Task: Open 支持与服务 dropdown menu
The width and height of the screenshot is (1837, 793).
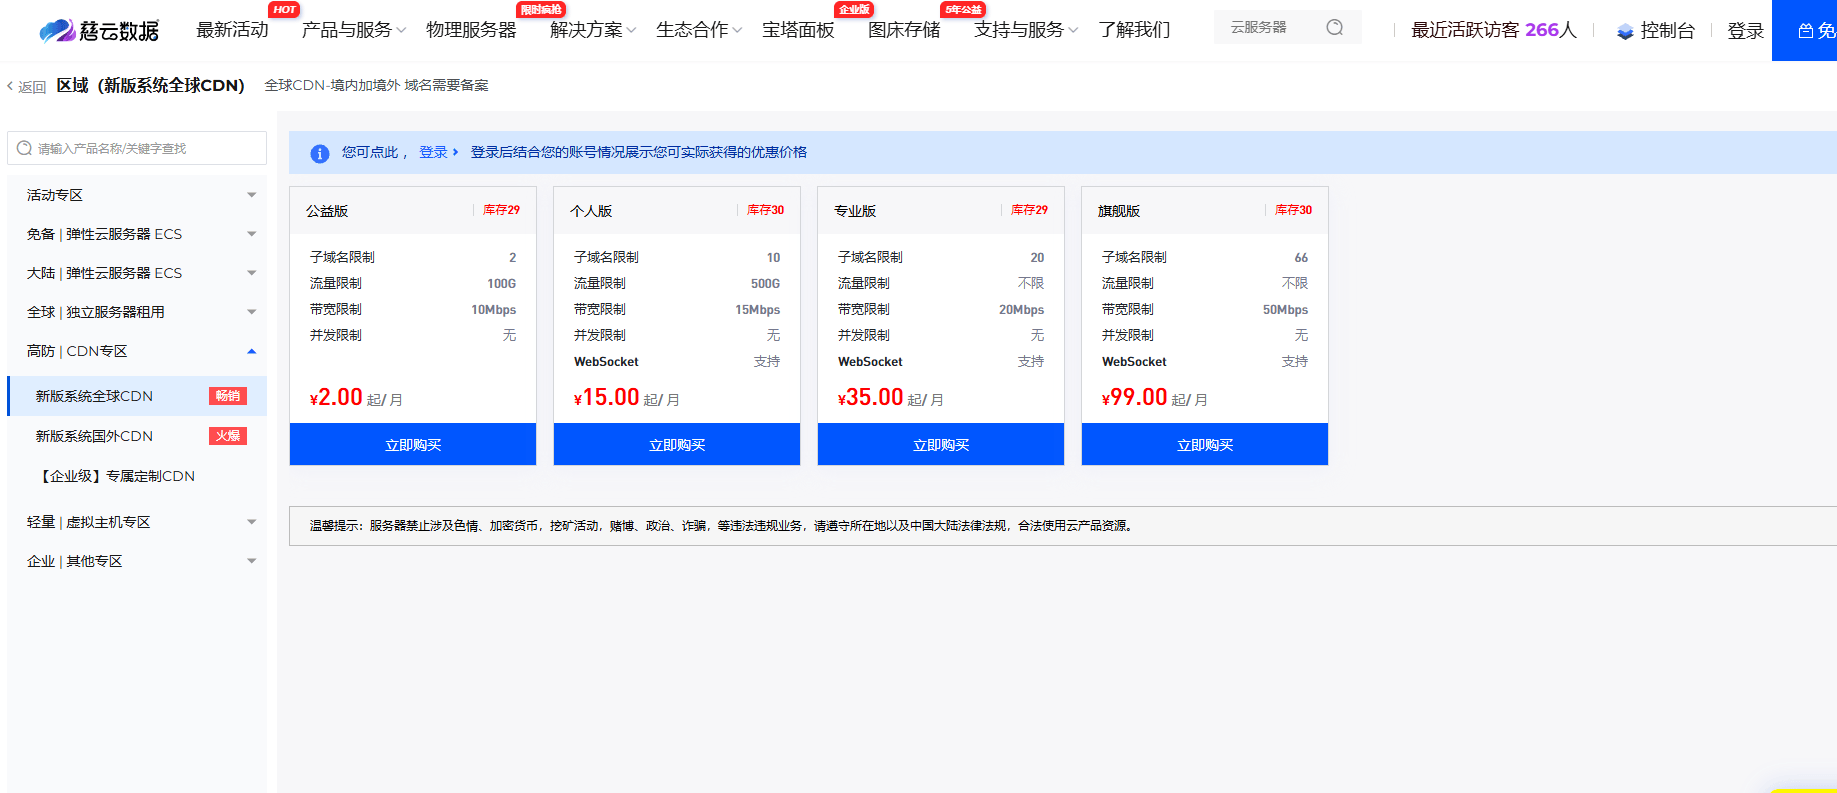Action: tap(1025, 30)
